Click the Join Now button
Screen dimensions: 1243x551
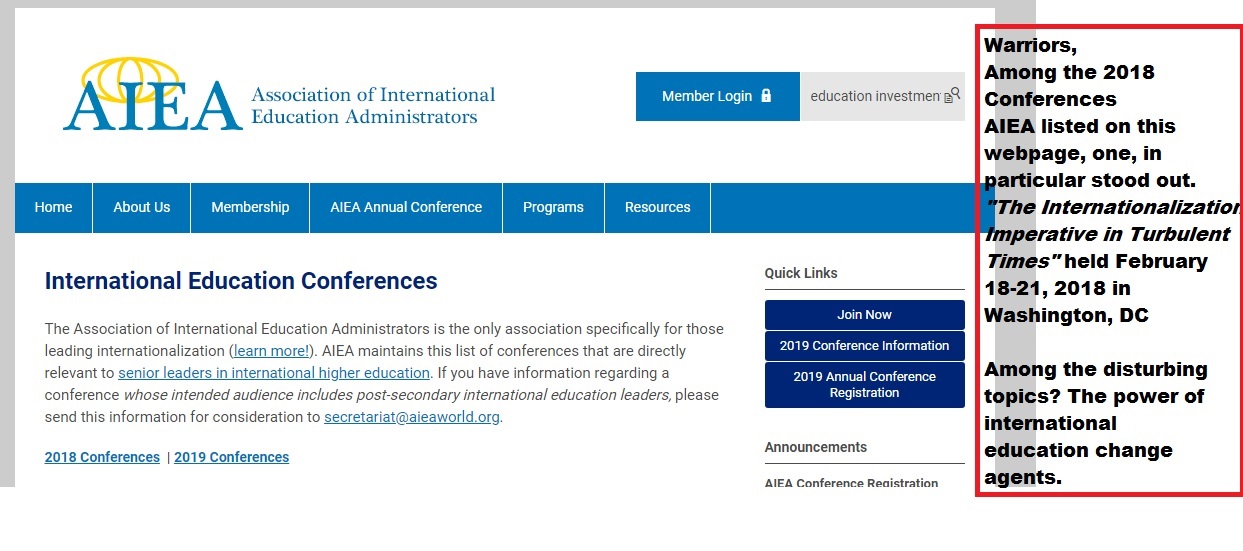(x=864, y=314)
